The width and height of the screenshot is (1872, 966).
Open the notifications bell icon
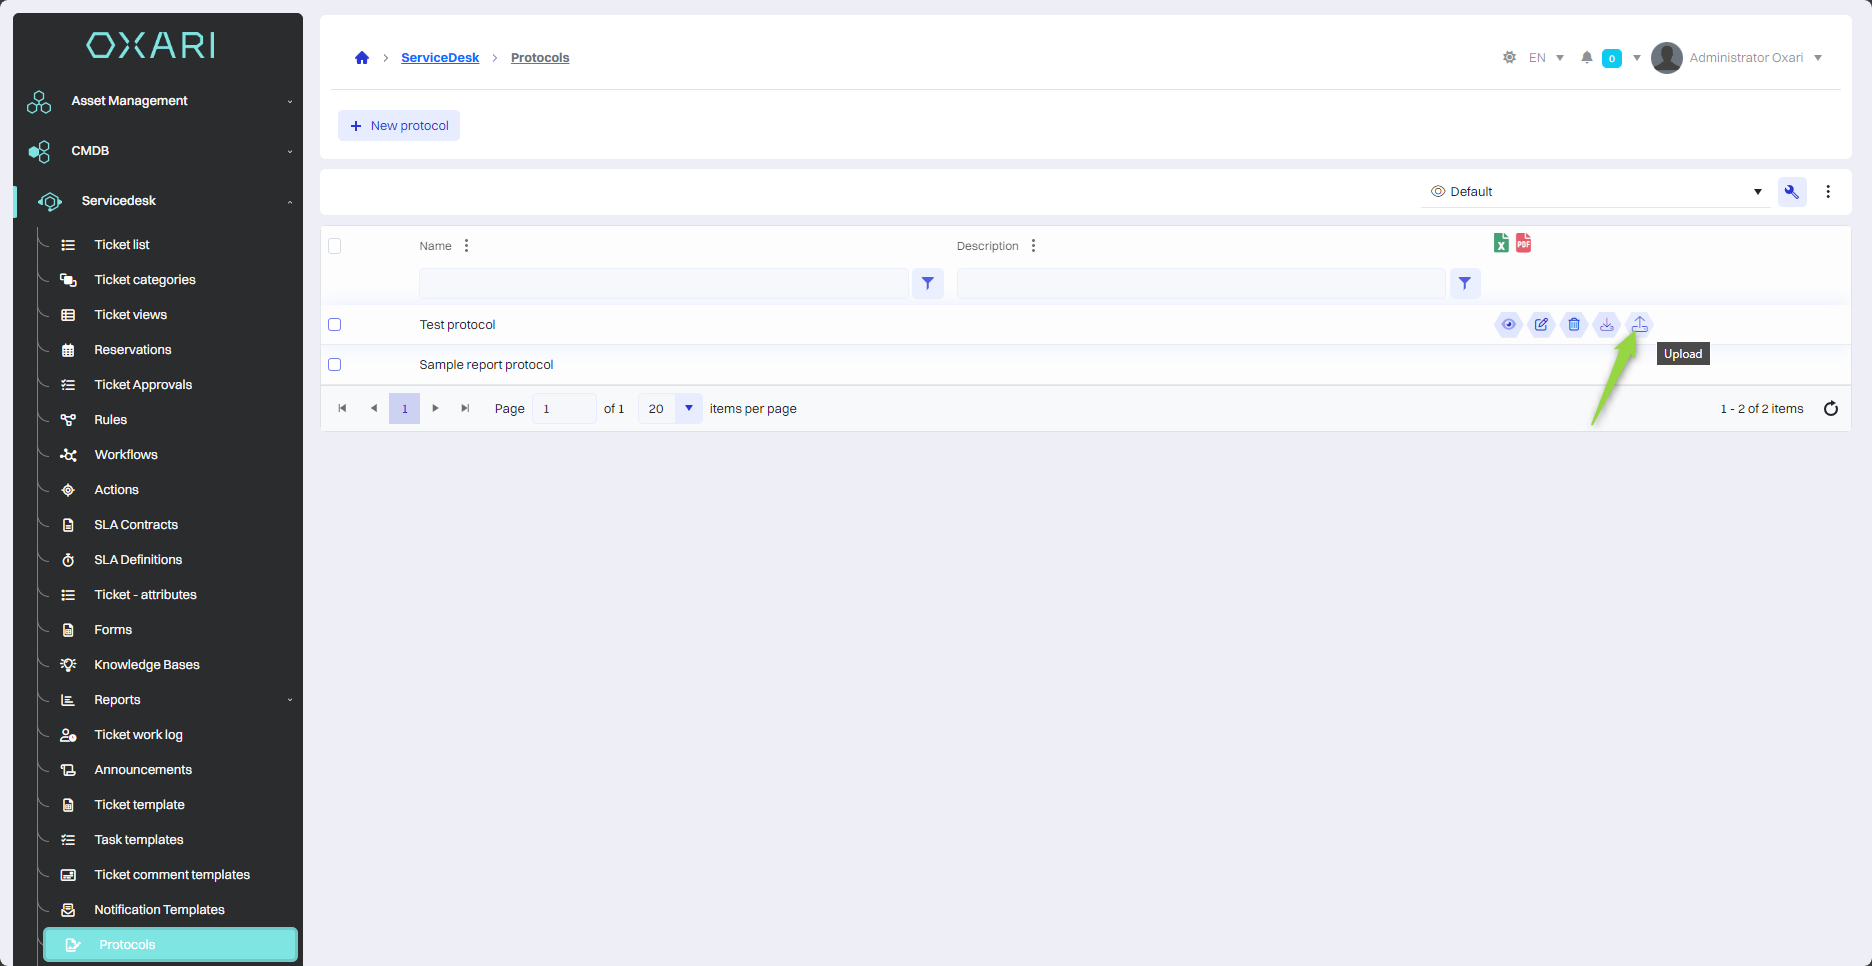click(1587, 58)
